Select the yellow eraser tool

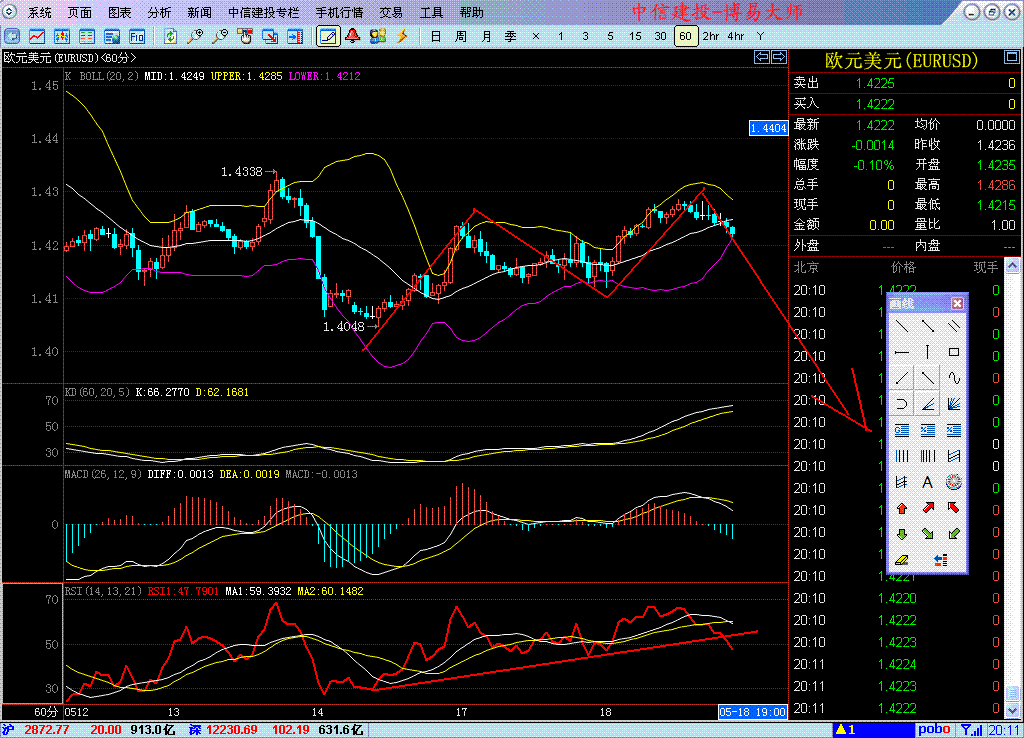pos(902,560)
